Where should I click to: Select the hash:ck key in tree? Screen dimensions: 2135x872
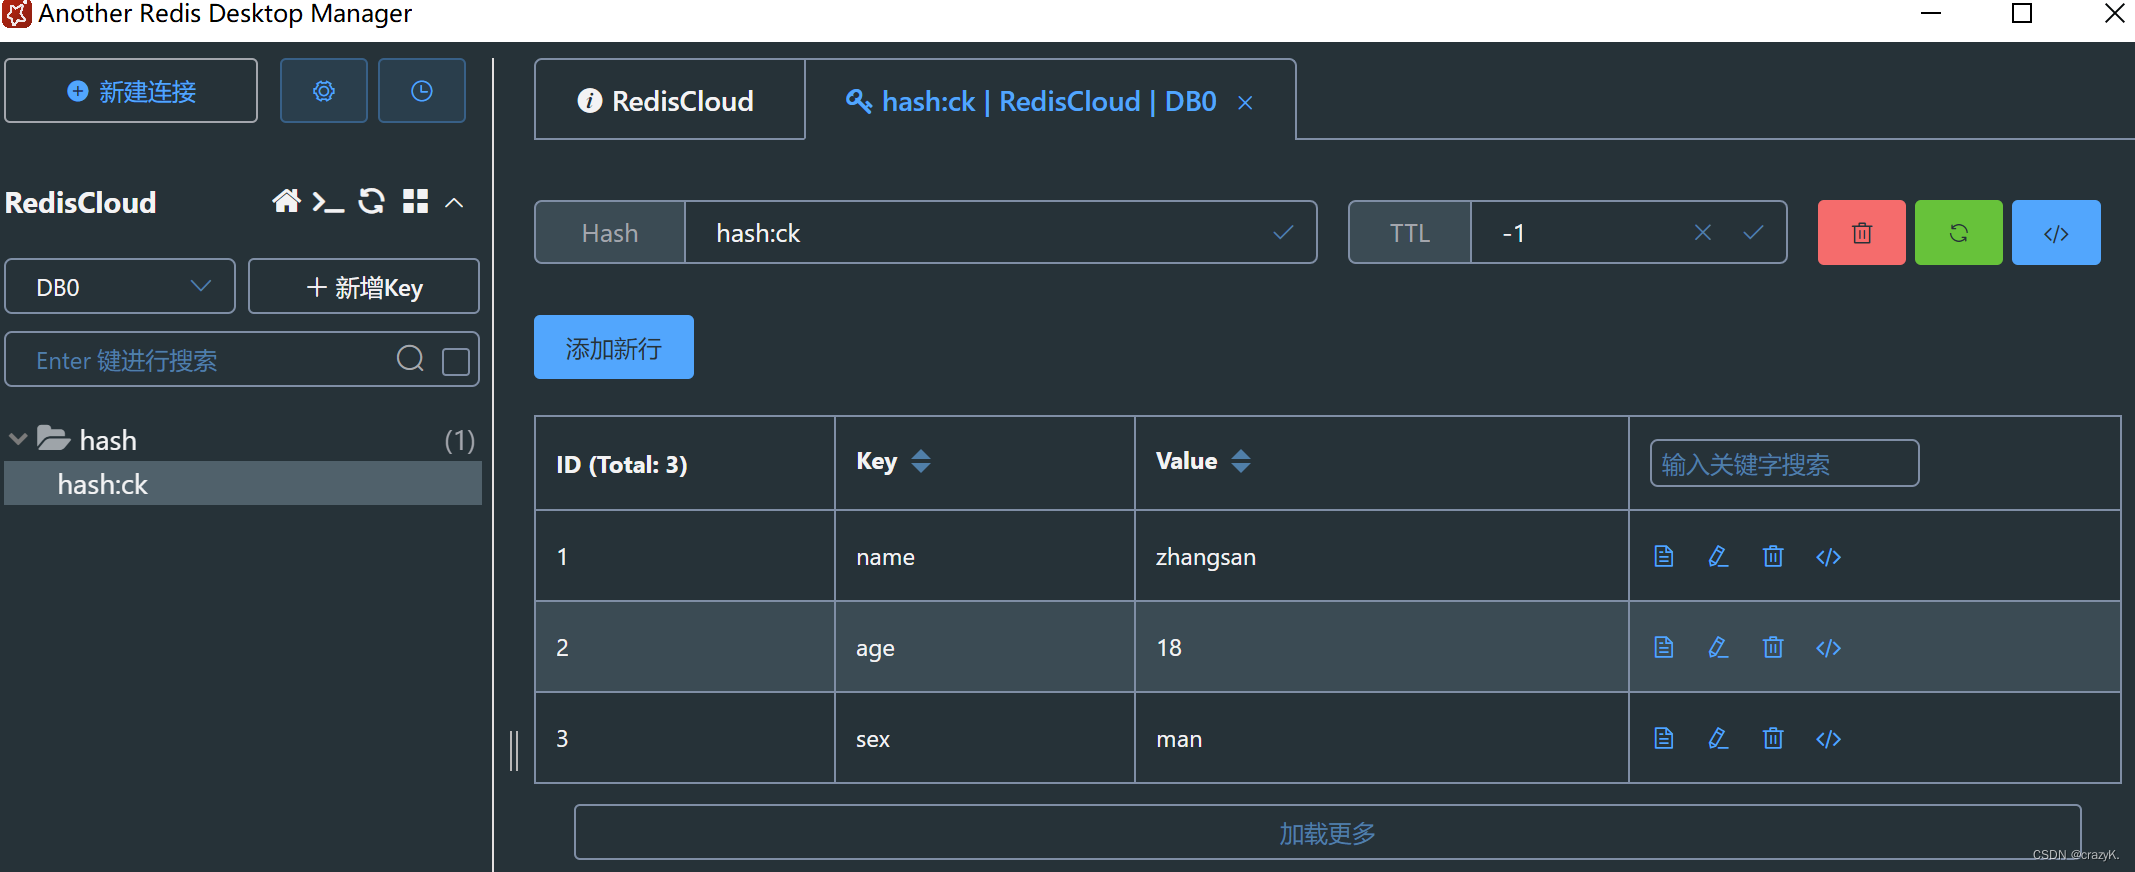click(103, 485)
